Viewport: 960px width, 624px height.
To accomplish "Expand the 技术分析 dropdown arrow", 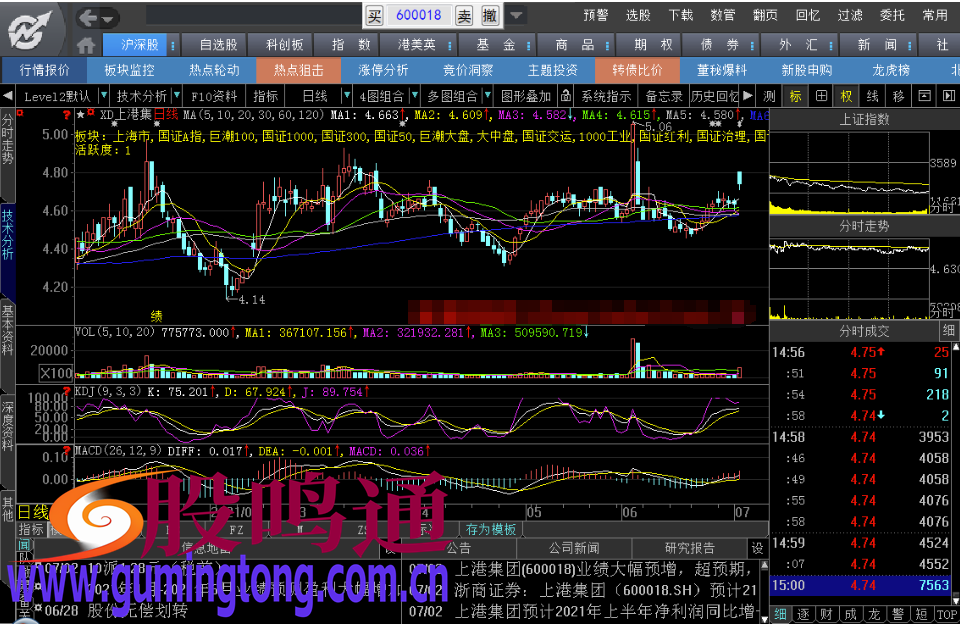I will click(177, 96).
